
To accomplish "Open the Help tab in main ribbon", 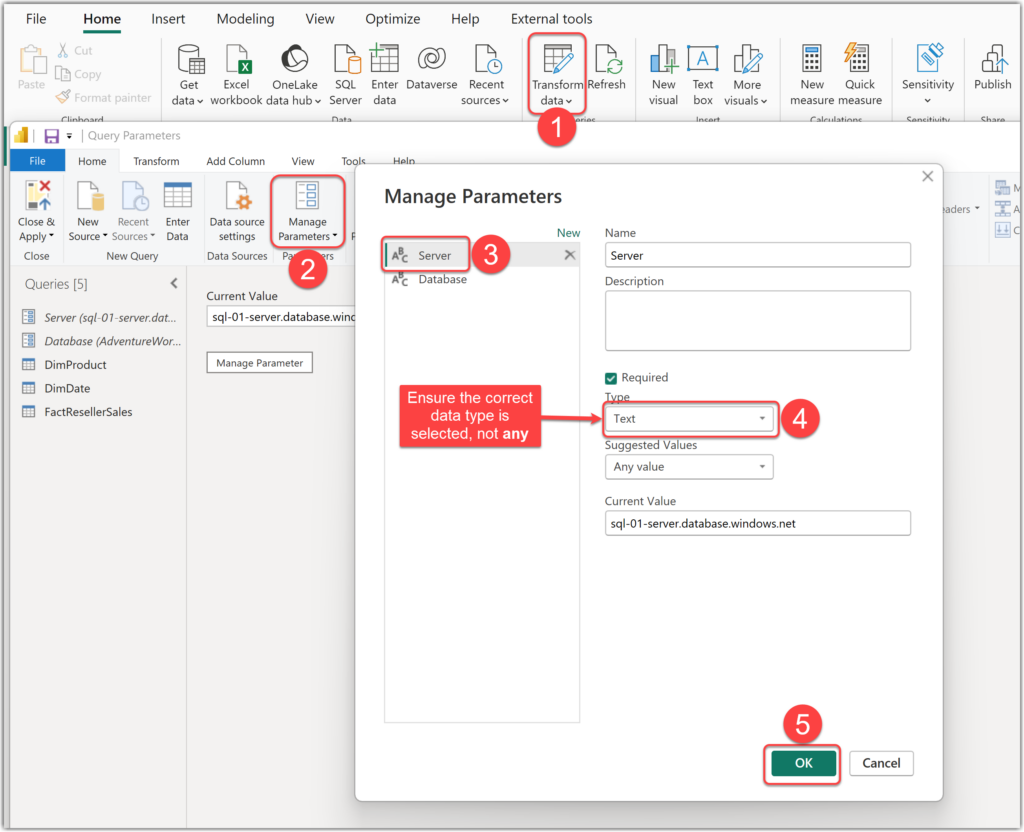I will [465, 19].
